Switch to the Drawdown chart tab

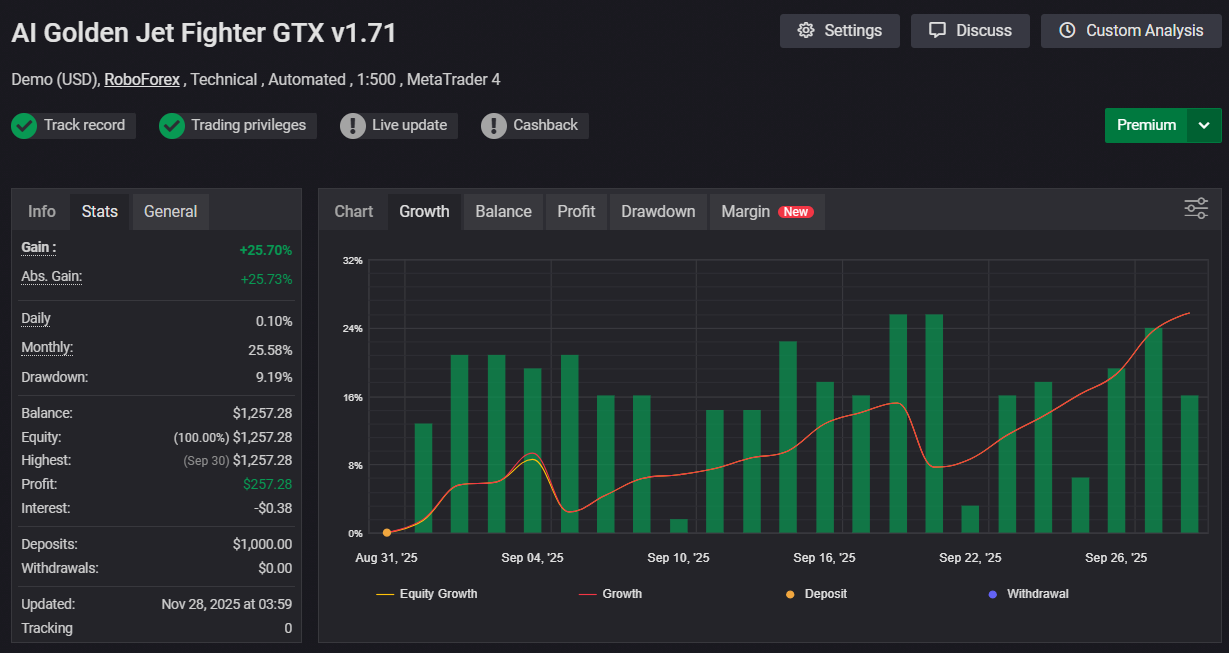pos(657,211)
